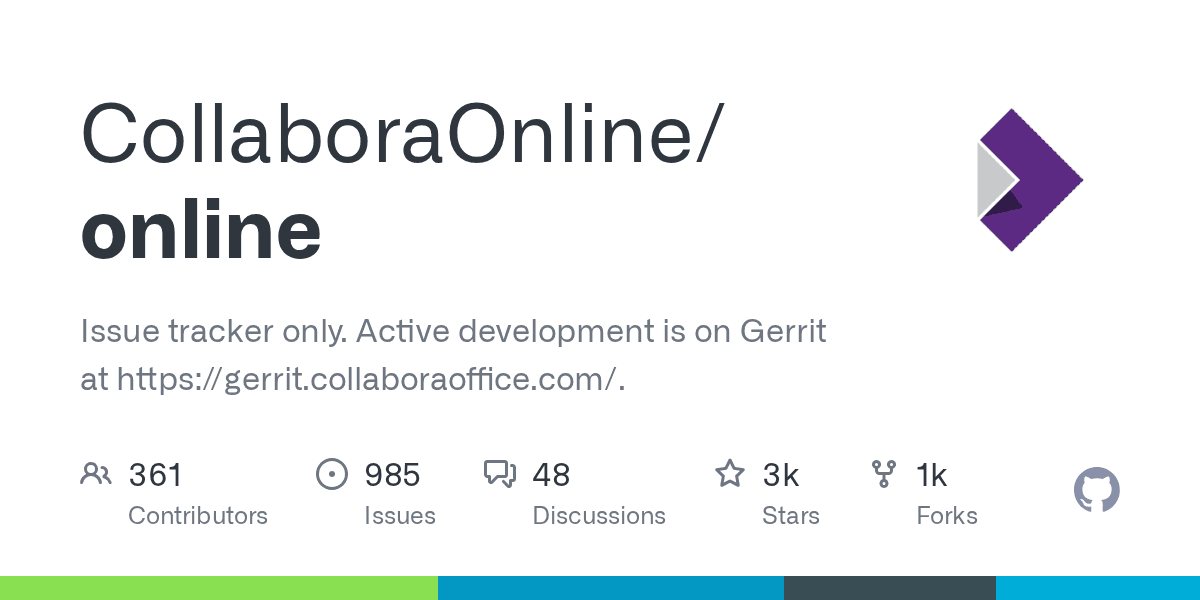Click the "985" issues count
Screen dimensions: 1200x600
[392, 474]
